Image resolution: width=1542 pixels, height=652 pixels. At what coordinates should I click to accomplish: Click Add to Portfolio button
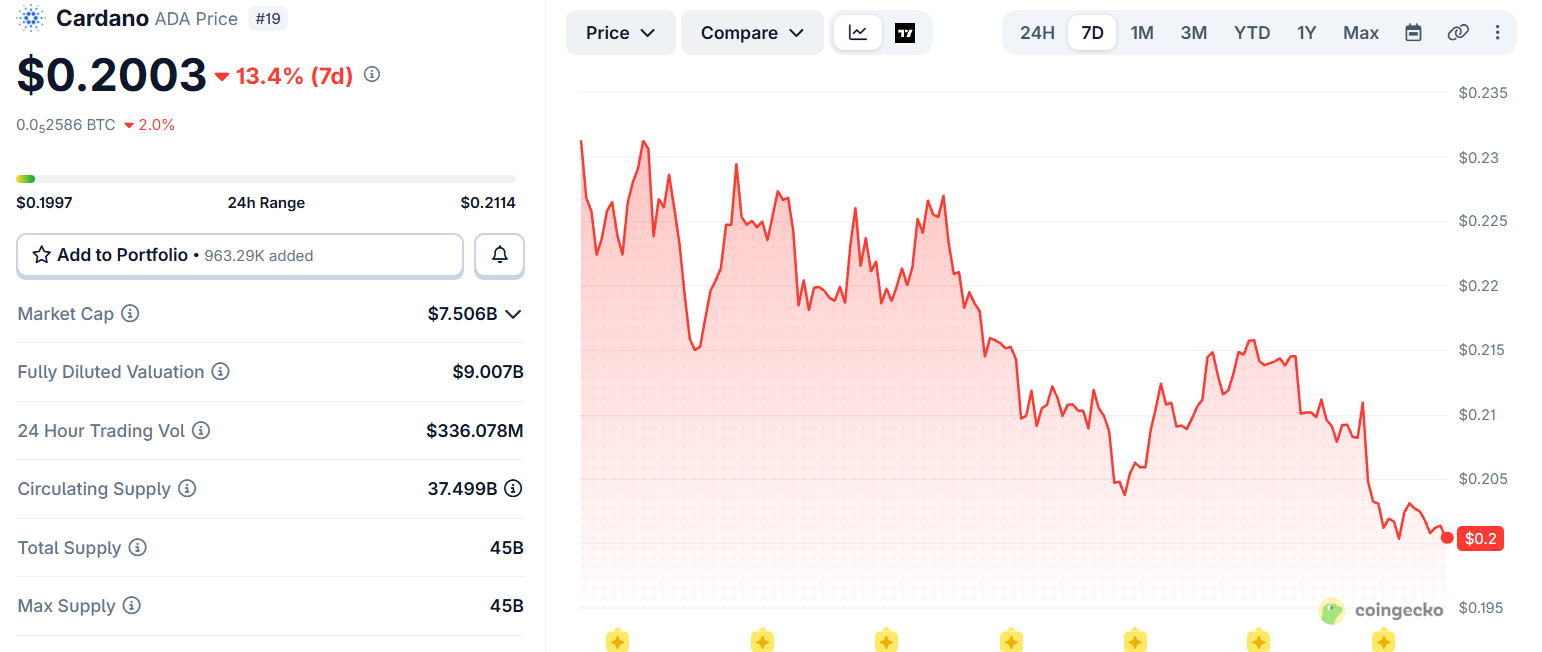(x=240, y=256)
